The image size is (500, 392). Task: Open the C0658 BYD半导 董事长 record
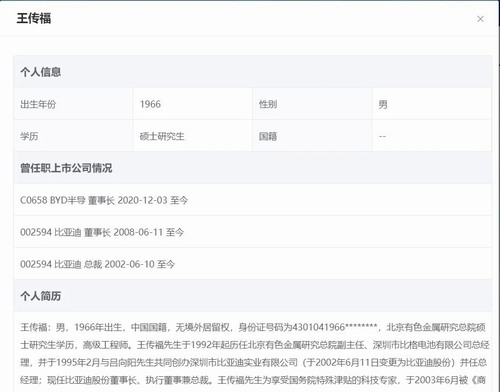[252, 200]
